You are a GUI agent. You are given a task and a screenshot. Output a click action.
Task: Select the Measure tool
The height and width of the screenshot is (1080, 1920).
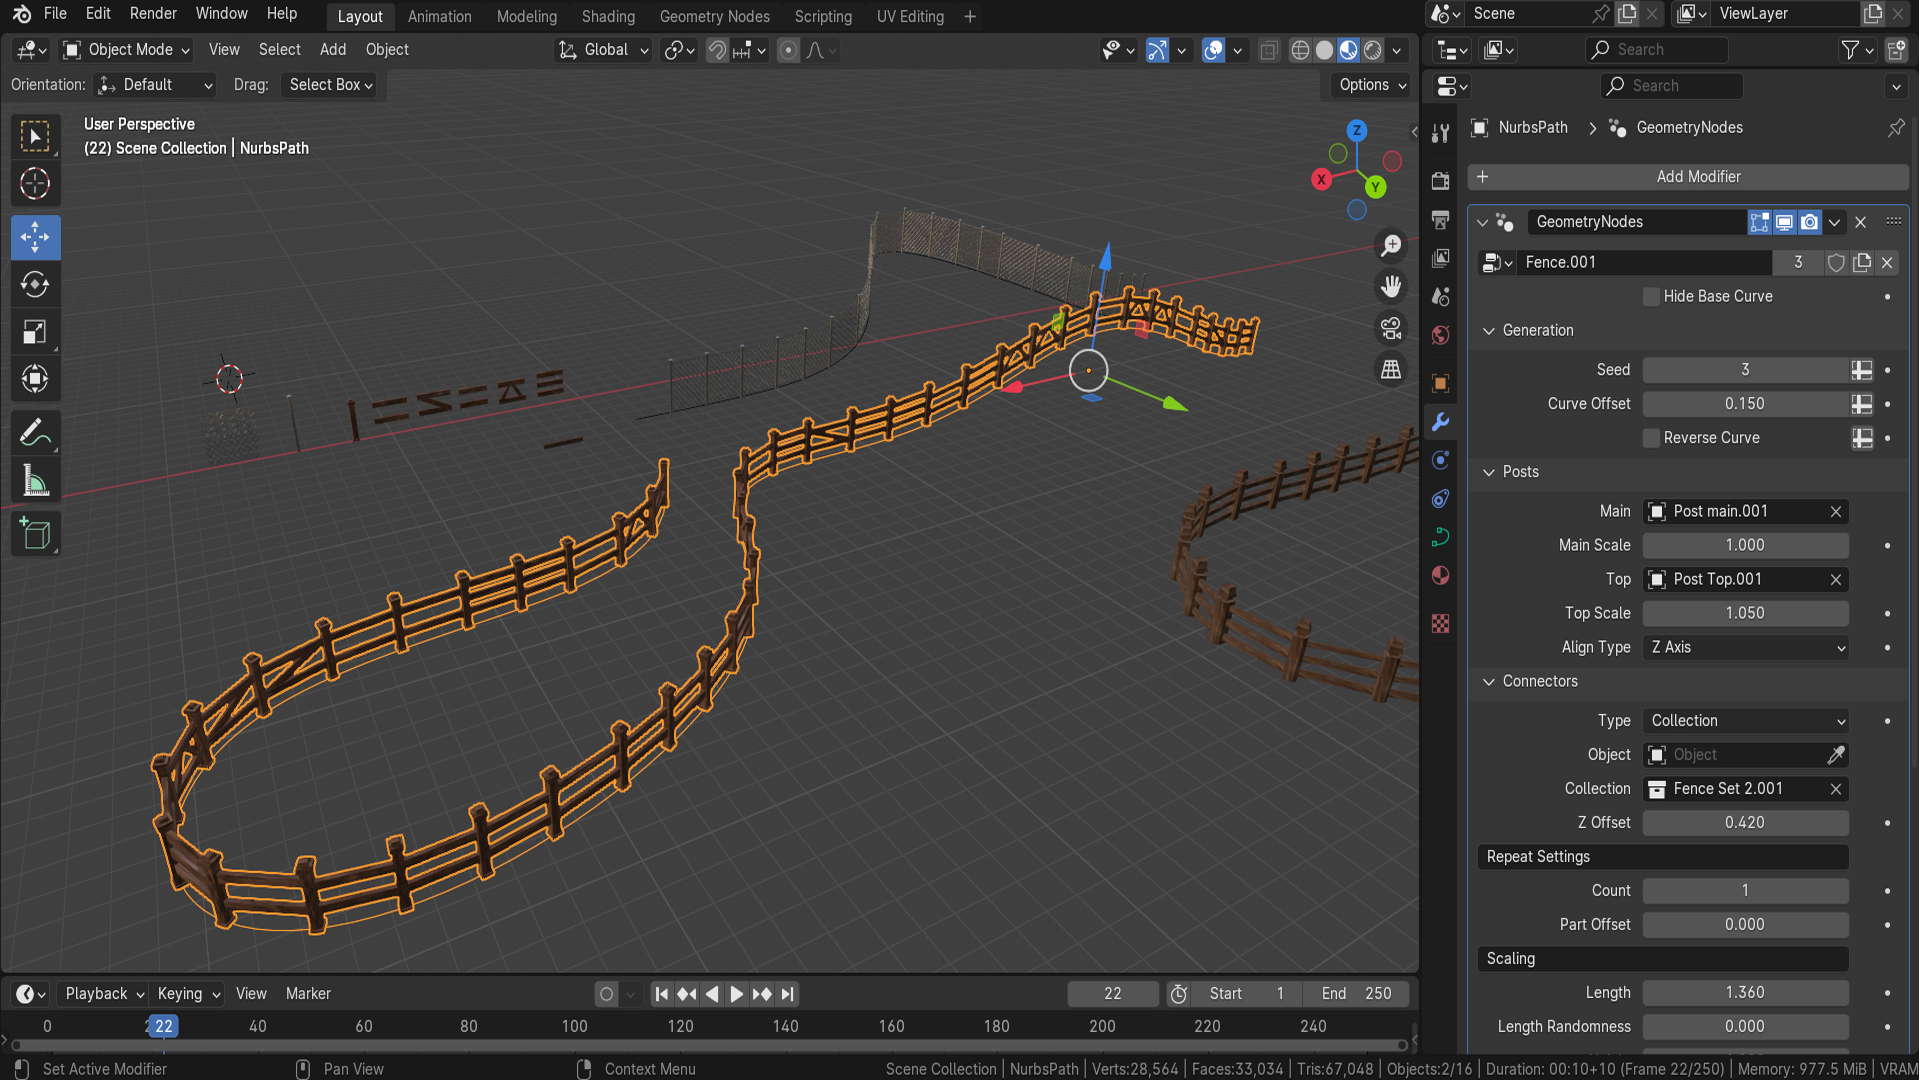[x=35, y=481]
